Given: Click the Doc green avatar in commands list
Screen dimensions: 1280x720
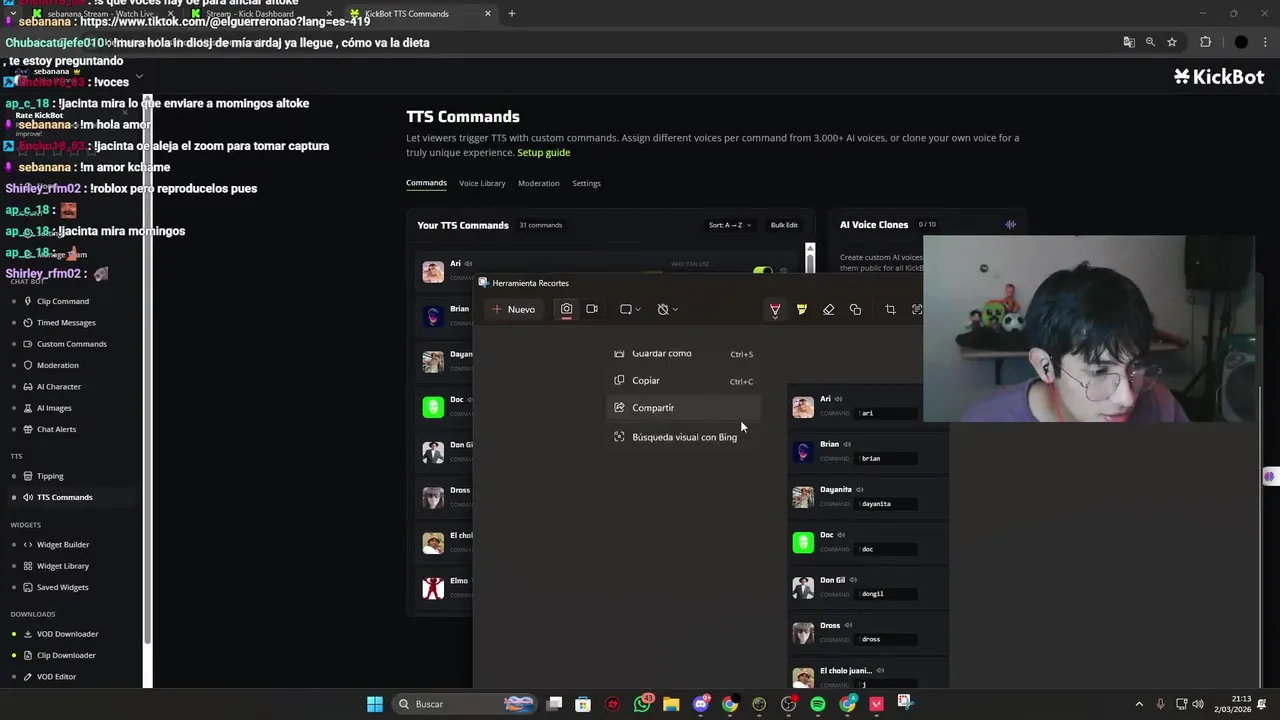Looking at the screenshot, I should tap(433, 406).
